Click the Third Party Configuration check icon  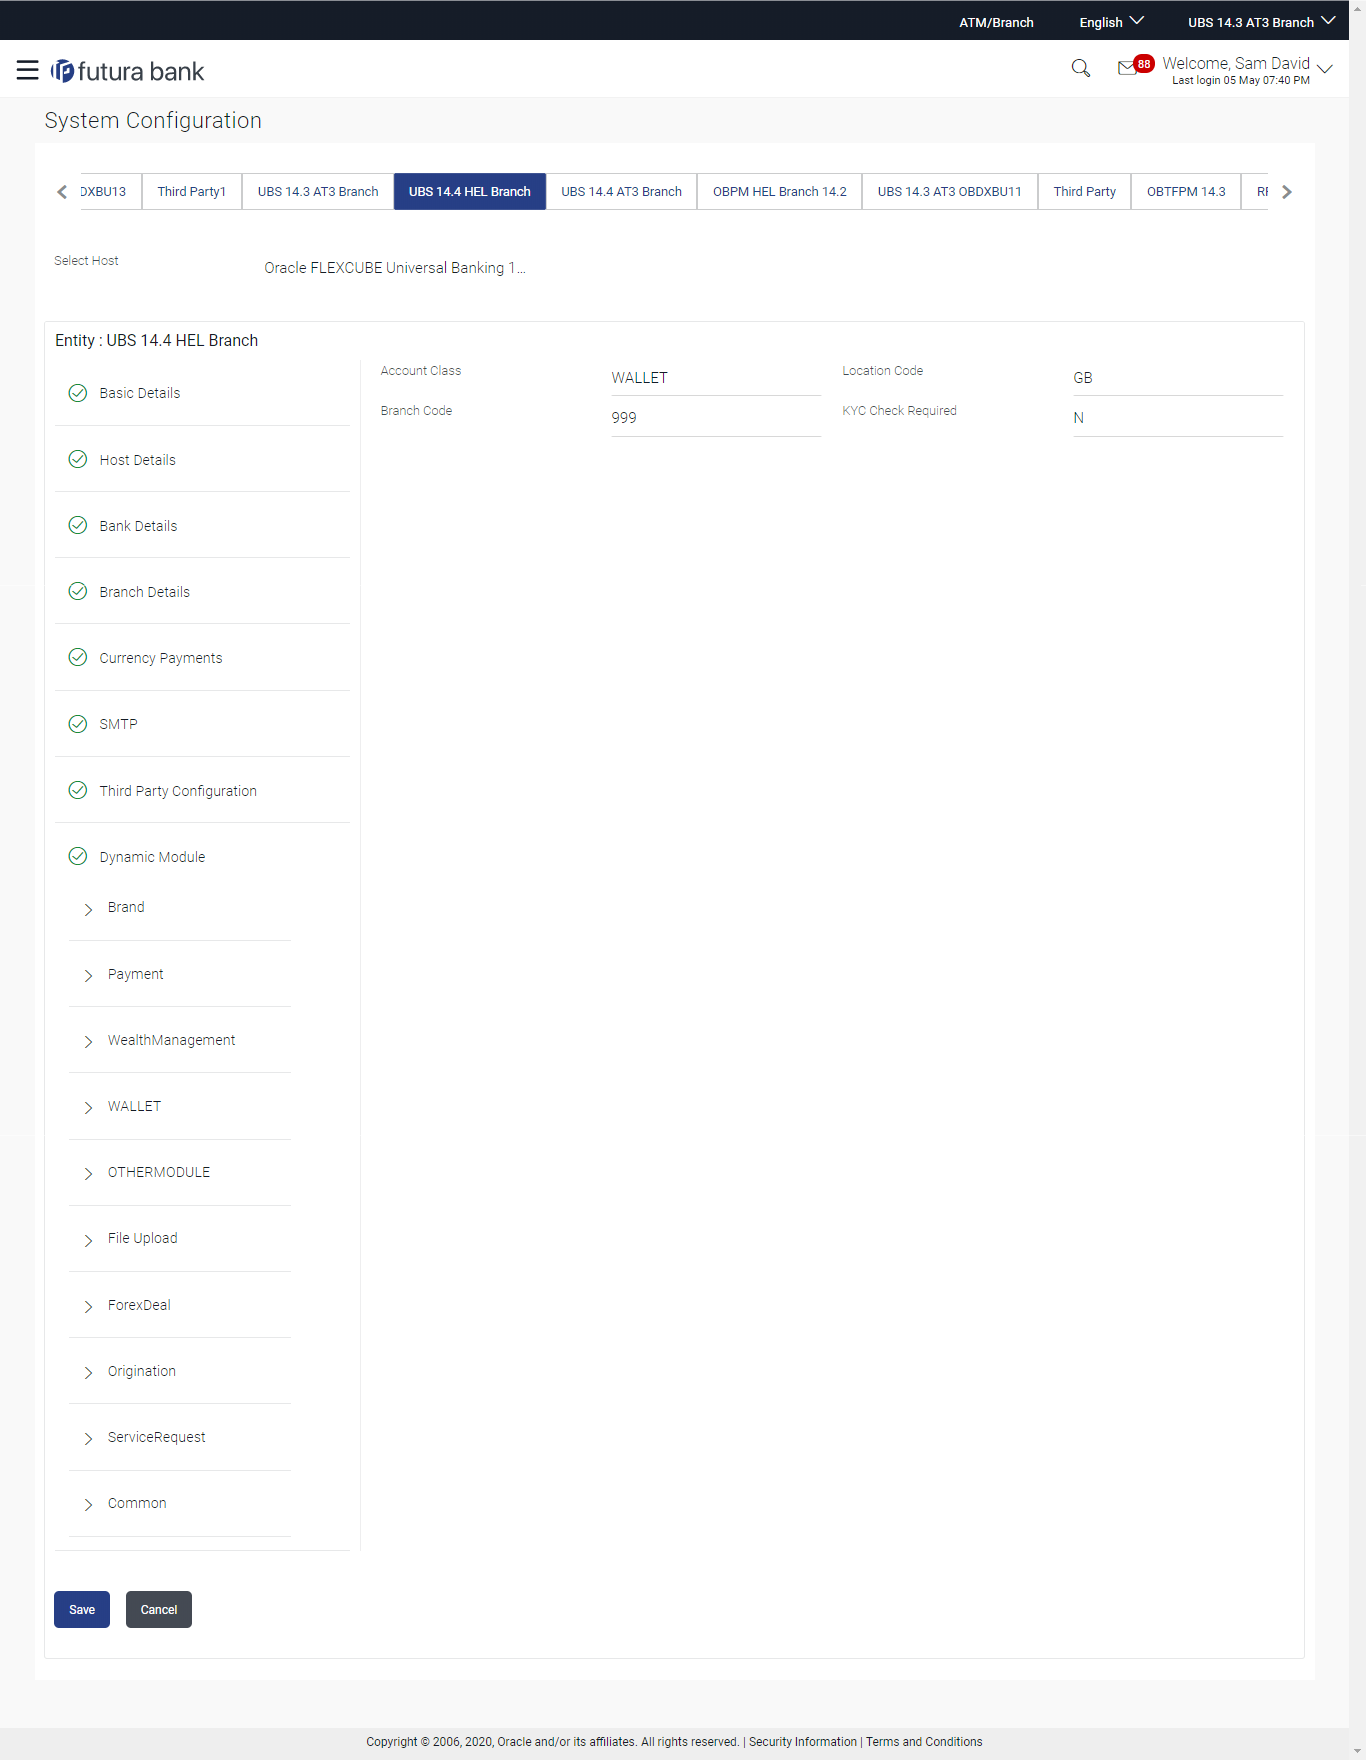click(78, 790)
